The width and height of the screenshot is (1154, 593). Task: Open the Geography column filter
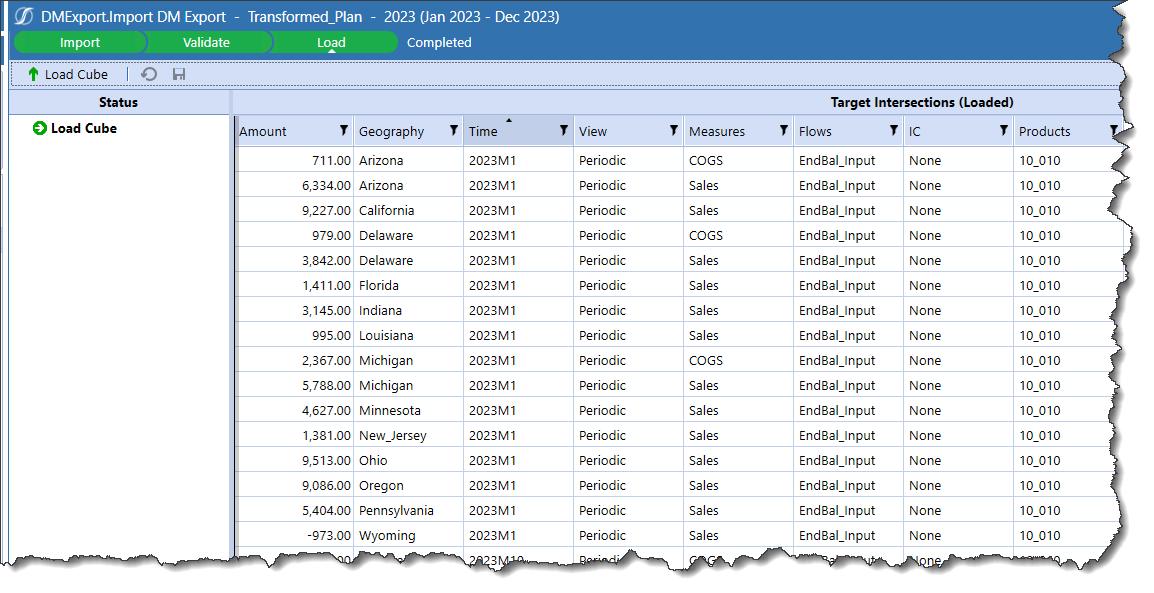(x=453, y=130)
